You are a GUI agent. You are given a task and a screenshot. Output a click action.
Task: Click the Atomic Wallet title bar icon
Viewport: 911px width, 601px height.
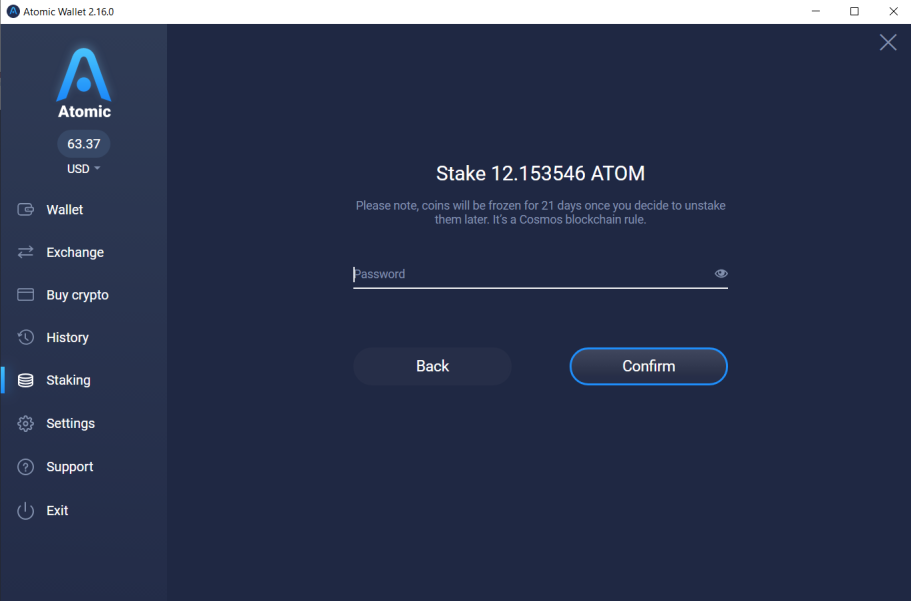13,12
